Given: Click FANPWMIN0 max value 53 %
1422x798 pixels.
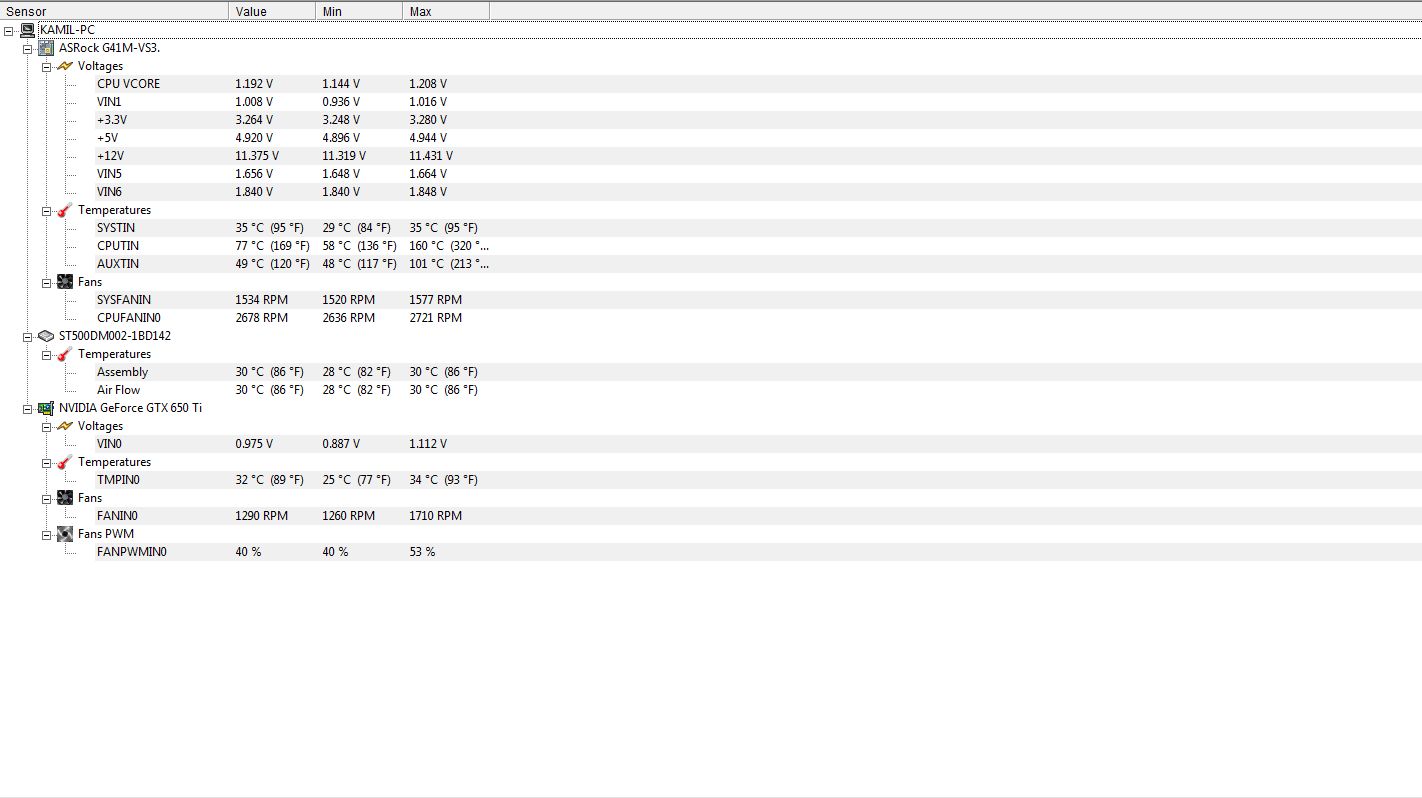Looking at the screenshot, I should tap(422, 552).
